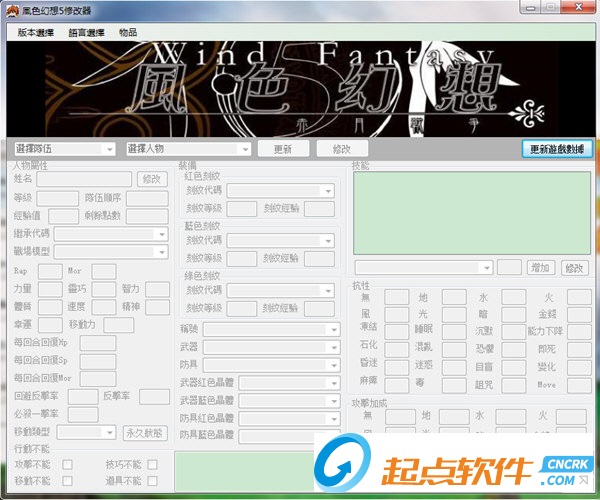Click the 抗性 石化 input field
The image size is (600, 500).
pos(396,350)
